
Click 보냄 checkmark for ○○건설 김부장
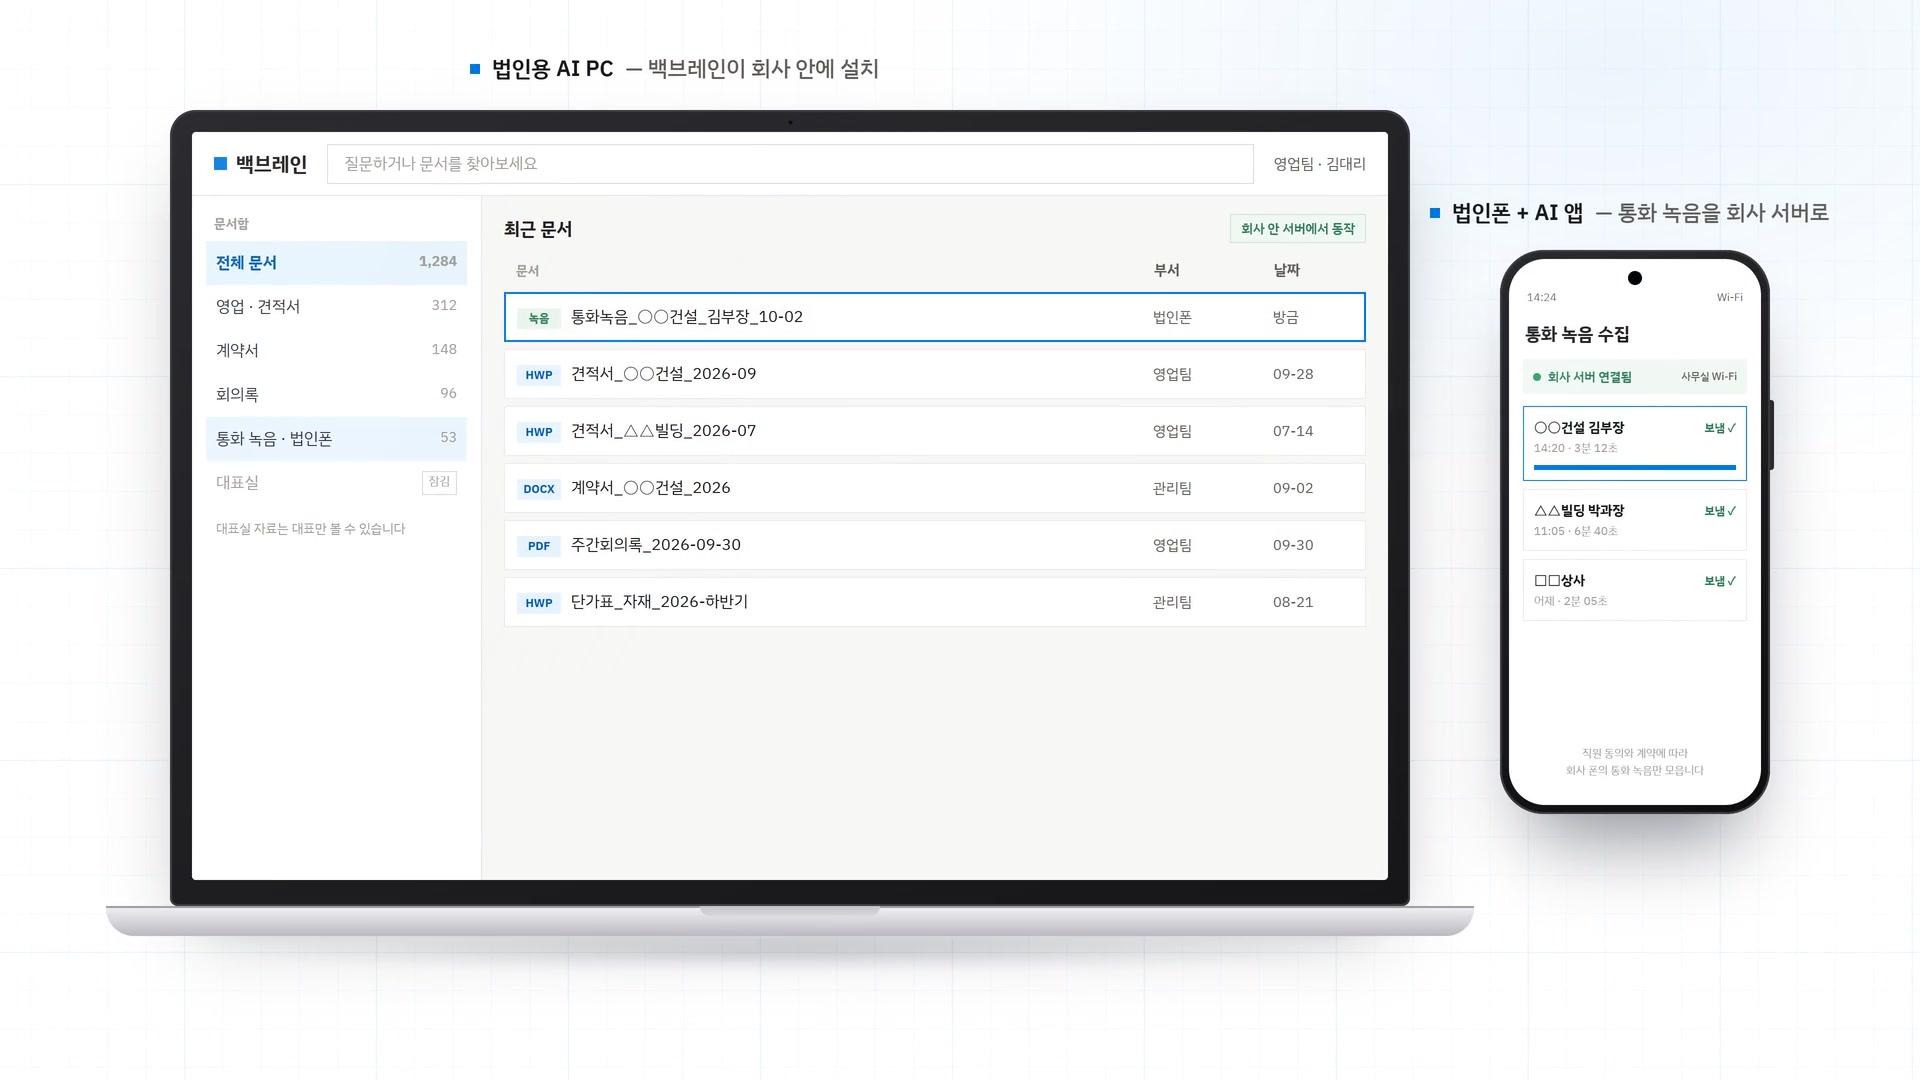pos(1720,428)
